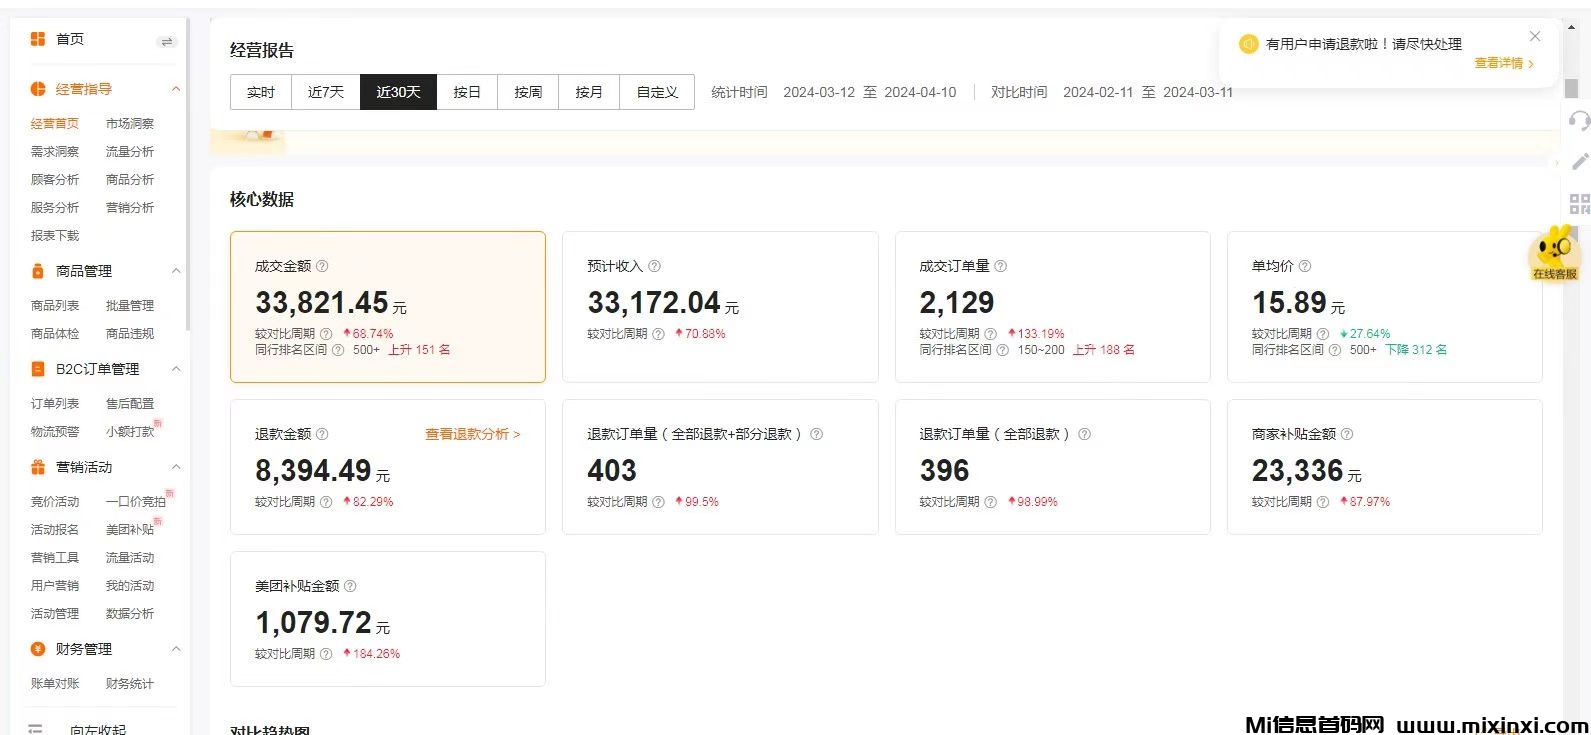Image resolution: width=1591 pixels, height=735 pixels.
Task: Switch to the 近7天 time range tab
Action: (325, 92)
